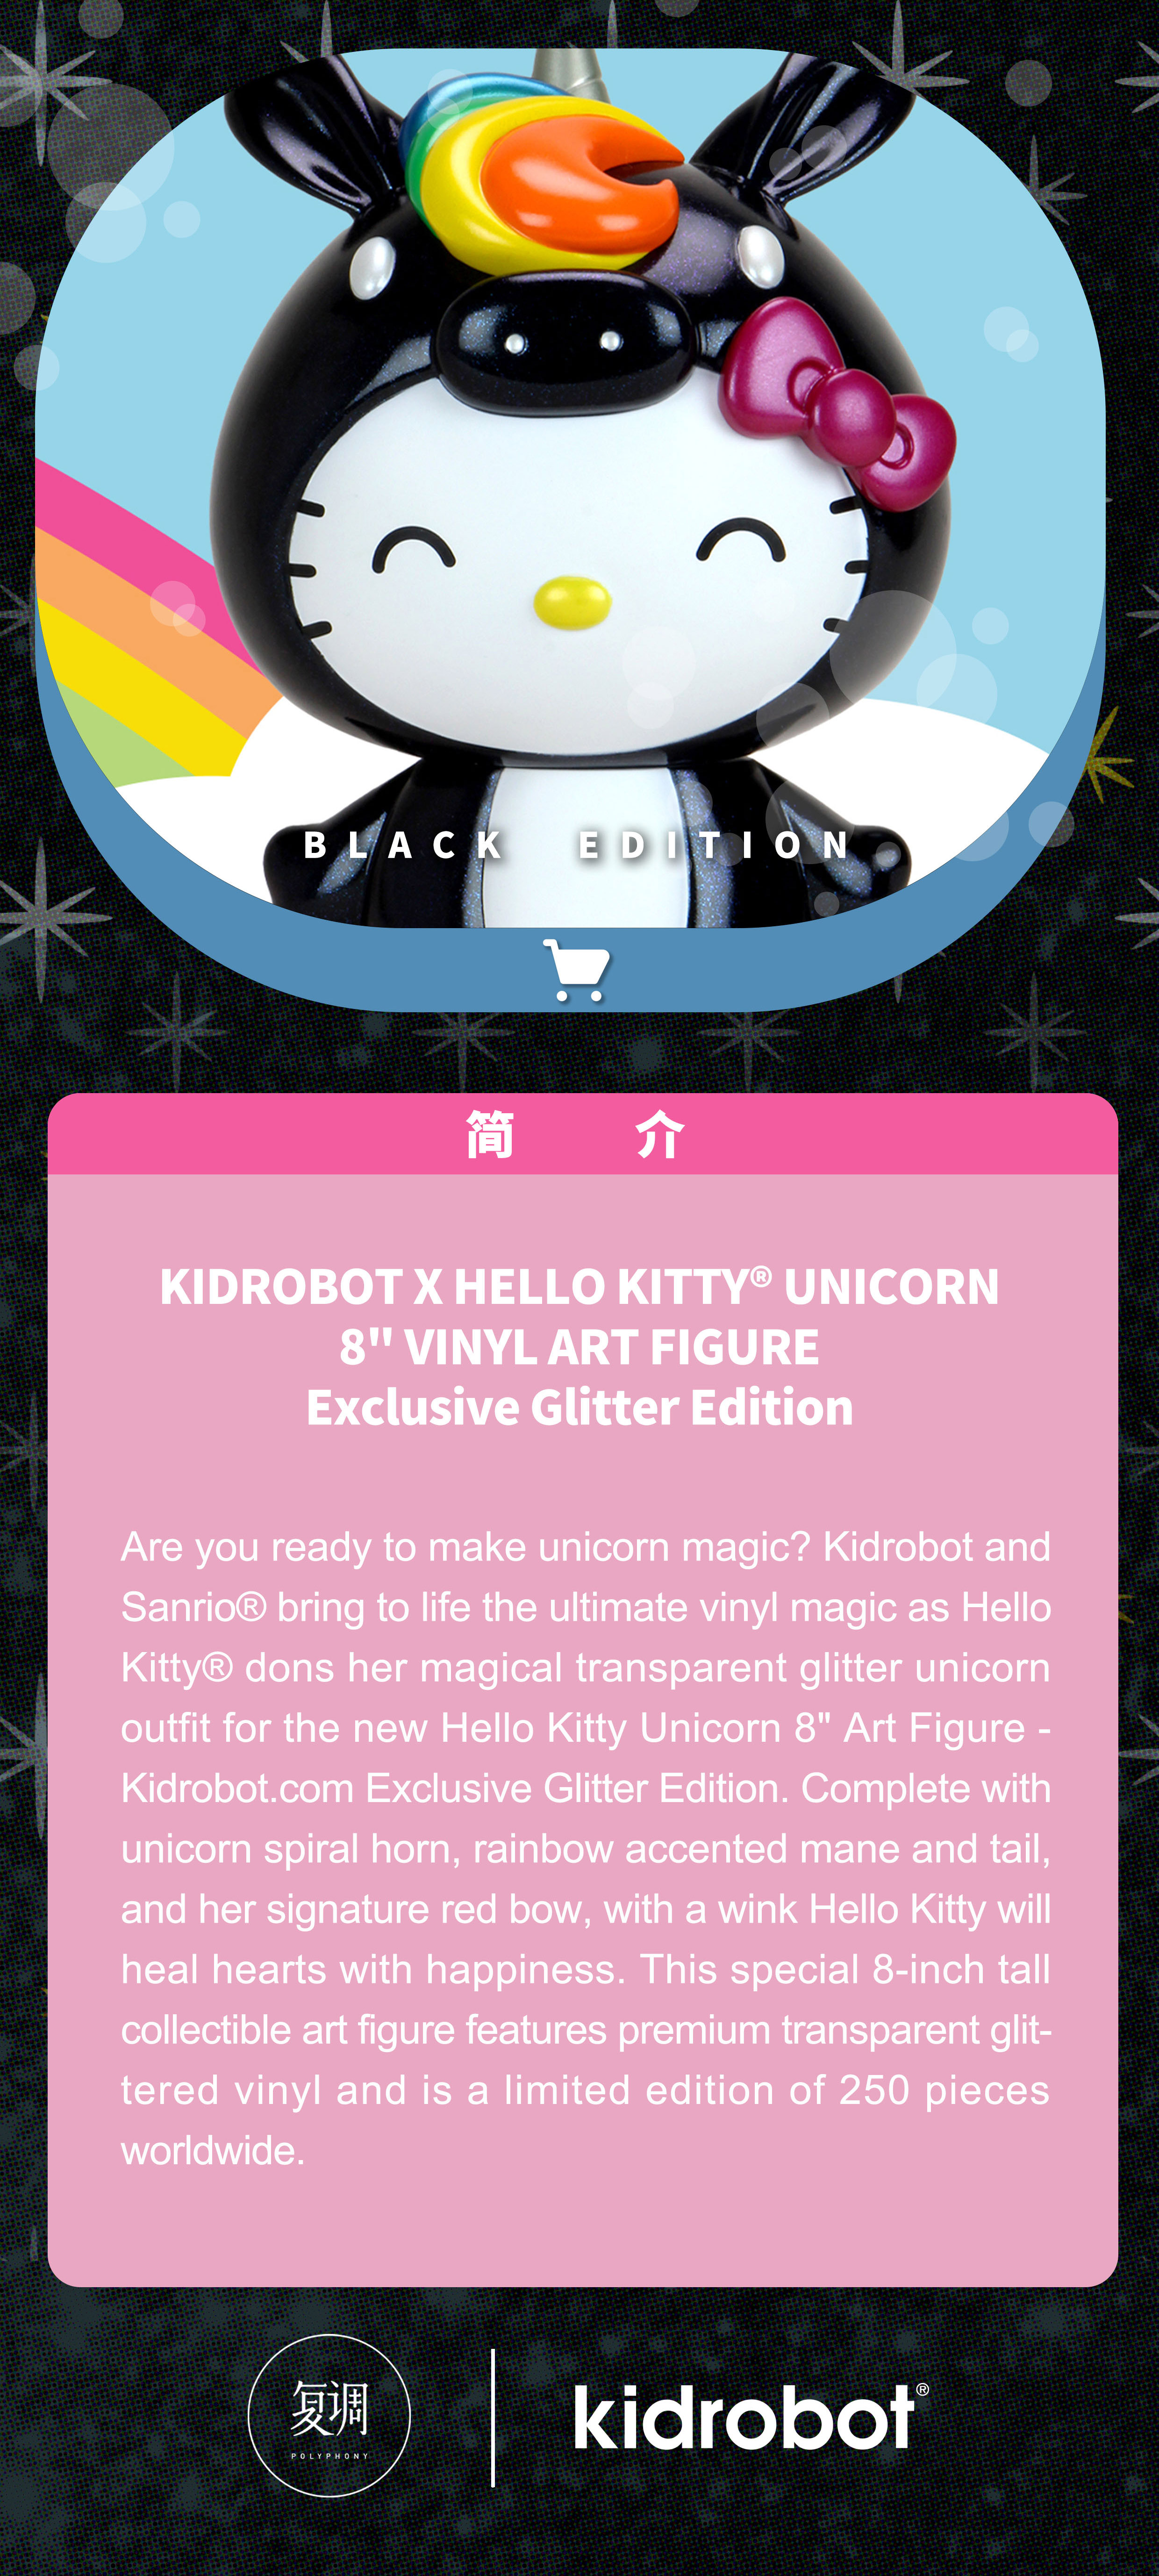Click the 'Exclusive Glitter Edition' heading line
This screenshot has width=1159, height=2576.
pyautogui.click(x=579, y=1407)
